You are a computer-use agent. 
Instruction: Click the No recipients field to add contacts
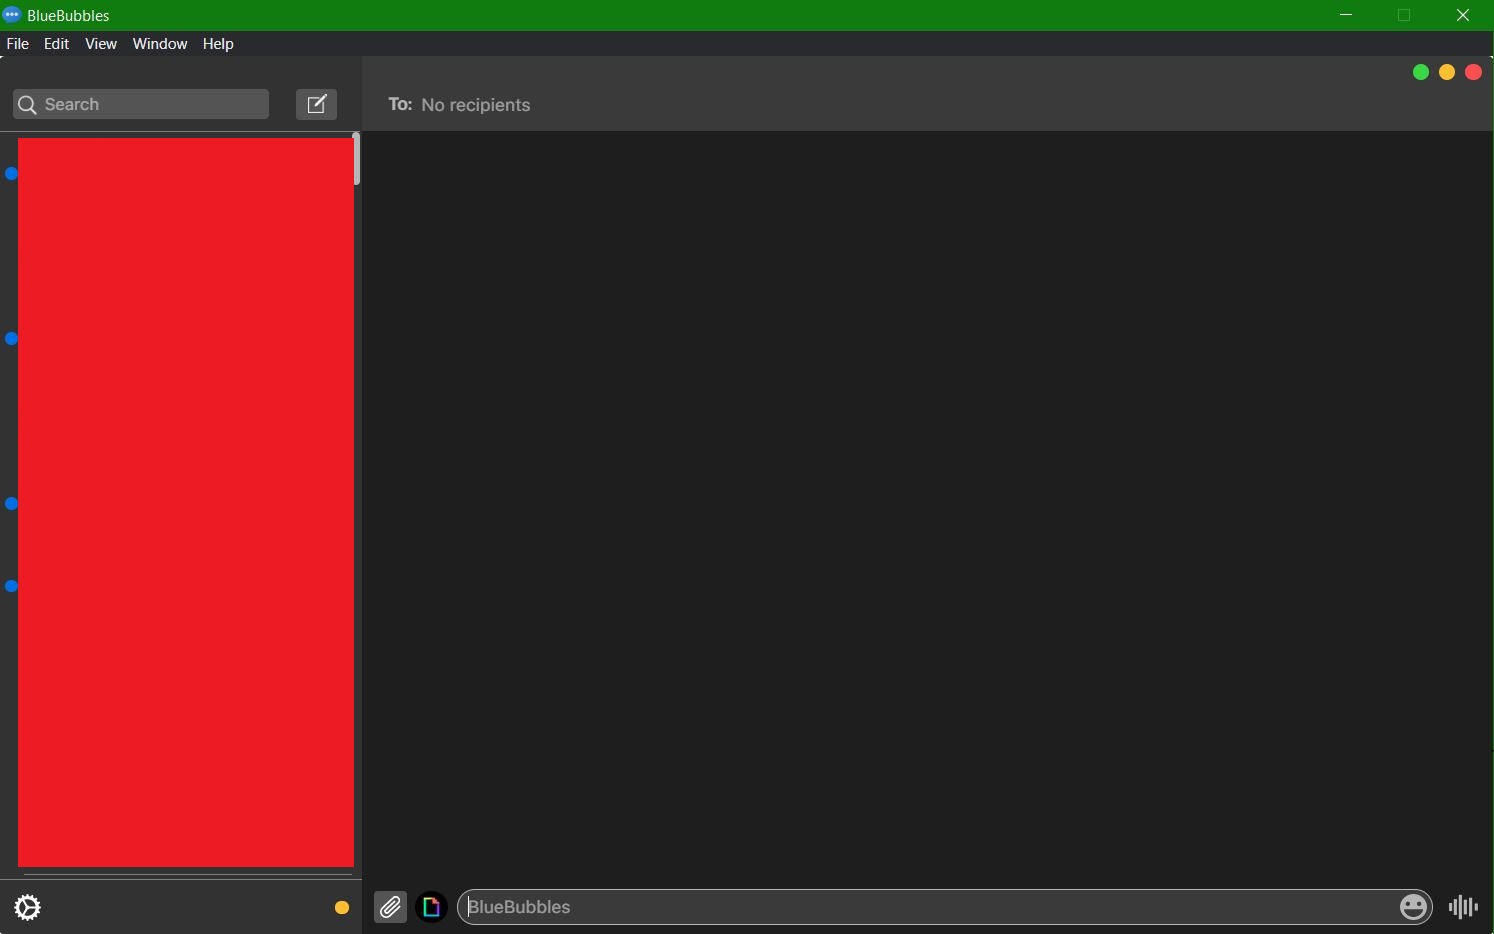476,105
